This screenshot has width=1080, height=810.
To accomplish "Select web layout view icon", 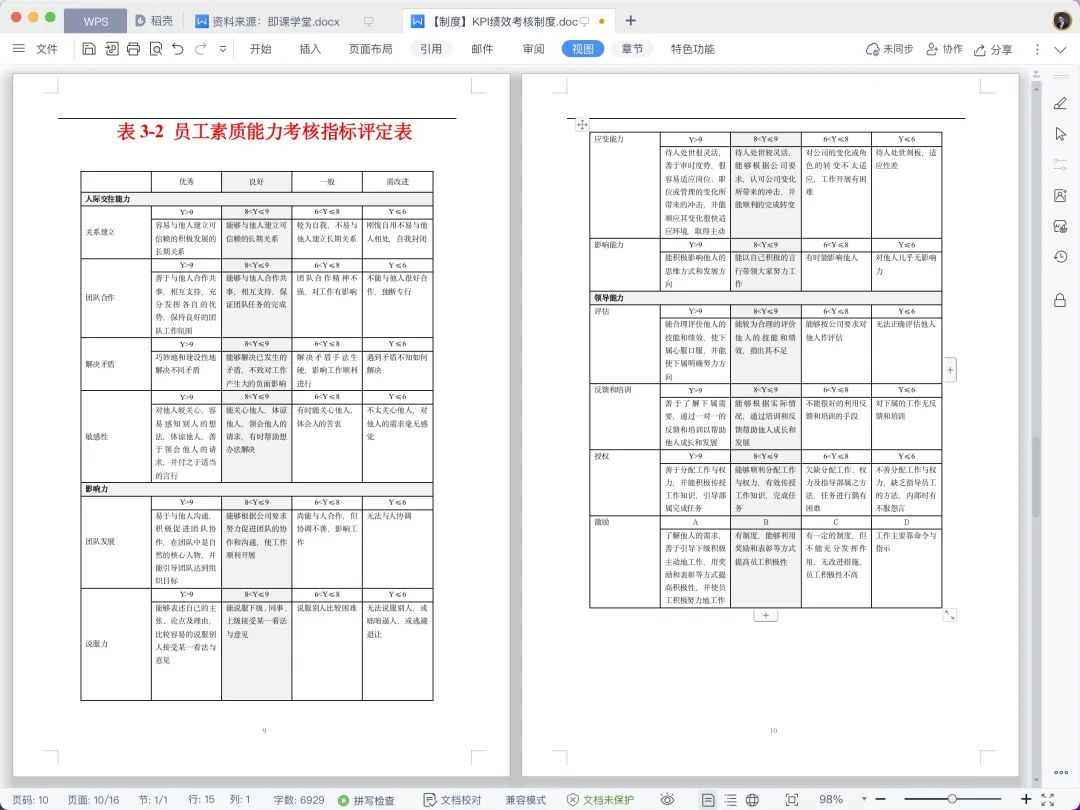I will click(752, 800).
